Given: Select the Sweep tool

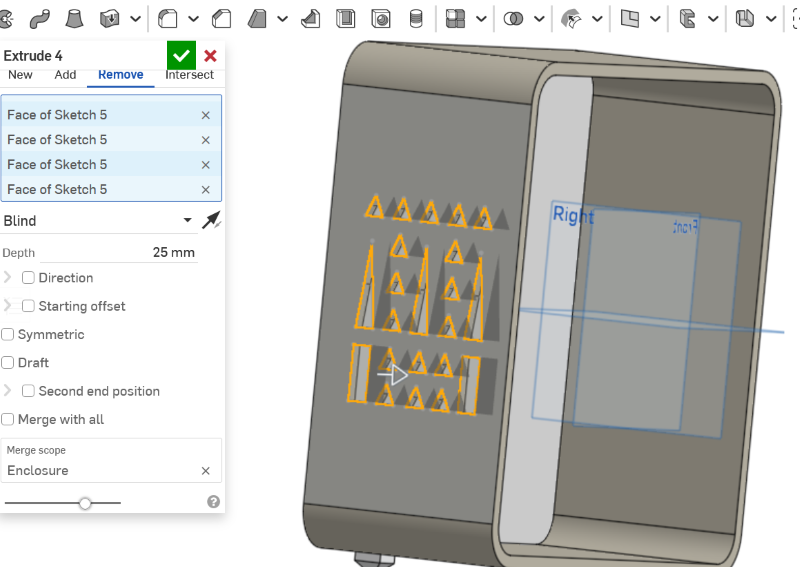Looking at the screenshot, I should point(40,19).
